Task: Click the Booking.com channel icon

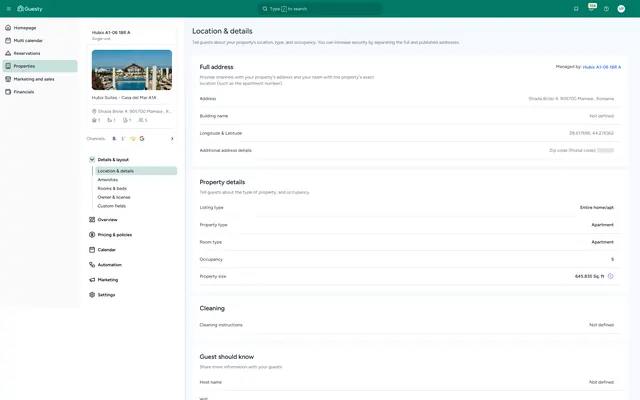Action: [114, 139]
